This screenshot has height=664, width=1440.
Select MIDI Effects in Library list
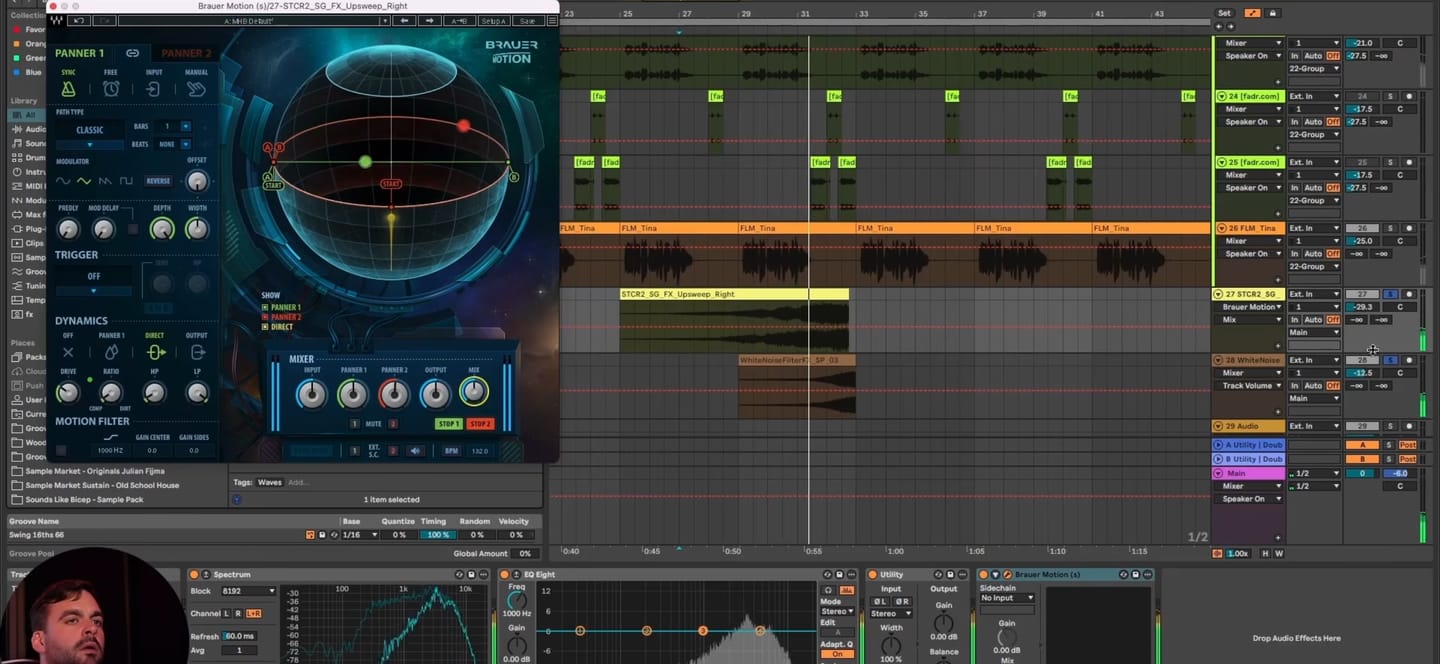34,186
